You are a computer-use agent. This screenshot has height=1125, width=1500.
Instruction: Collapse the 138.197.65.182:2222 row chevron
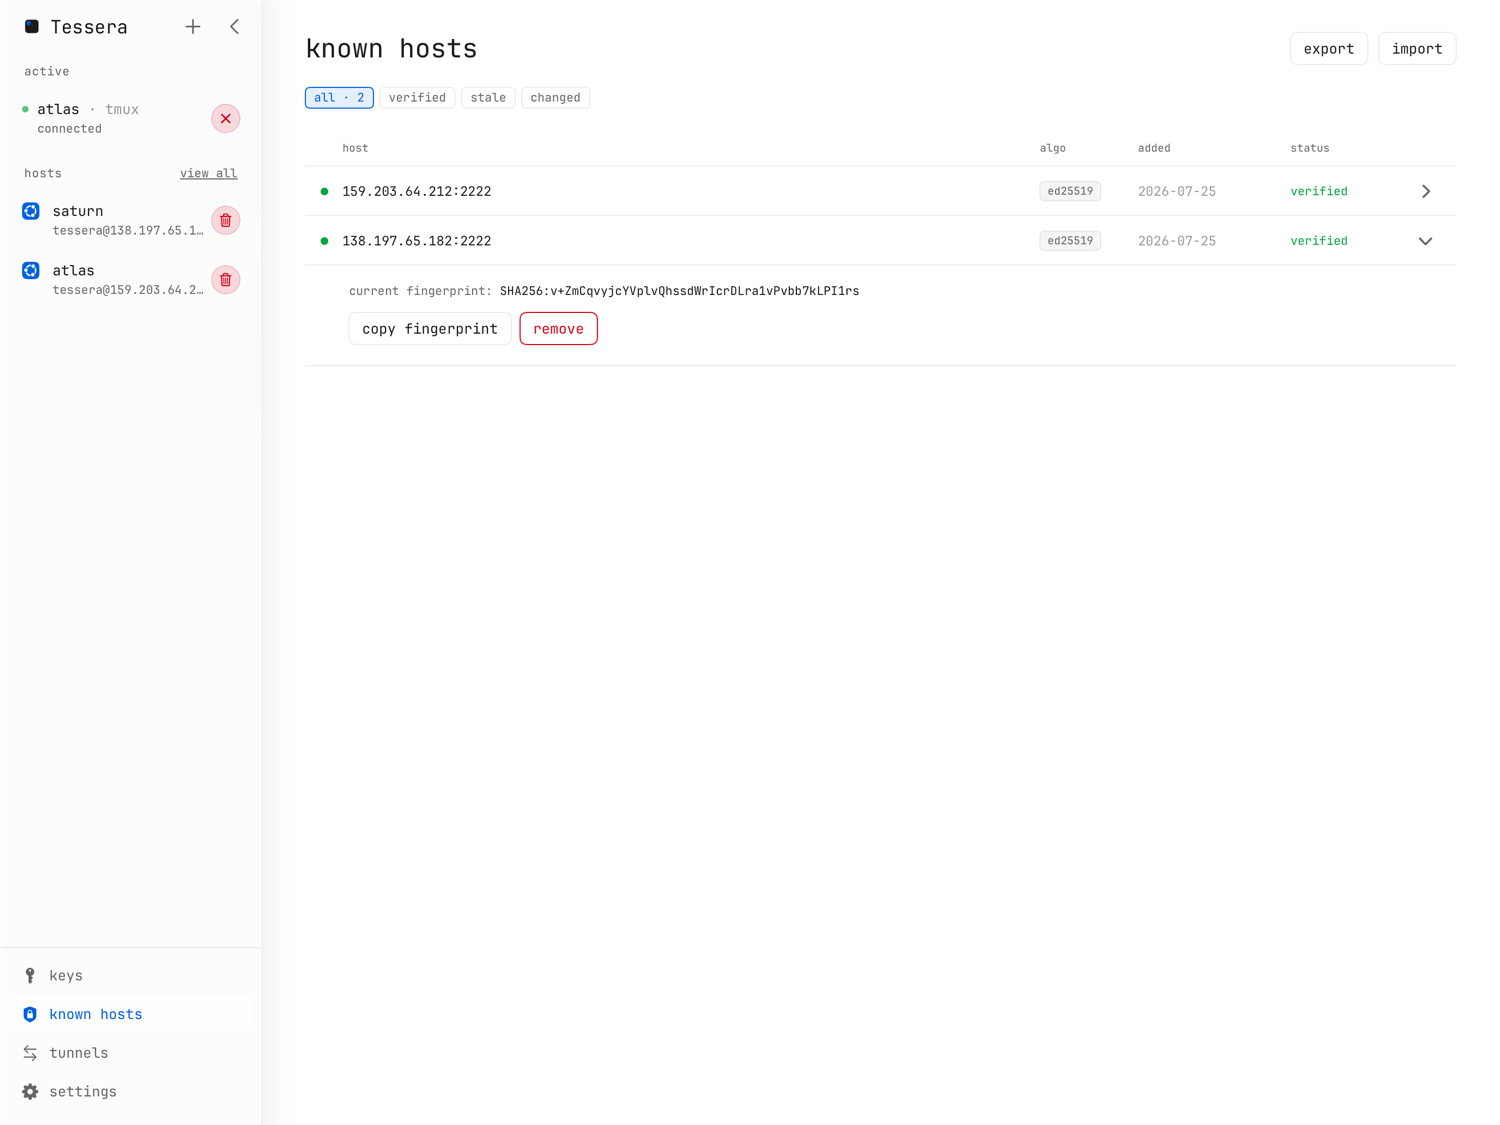1426,241
